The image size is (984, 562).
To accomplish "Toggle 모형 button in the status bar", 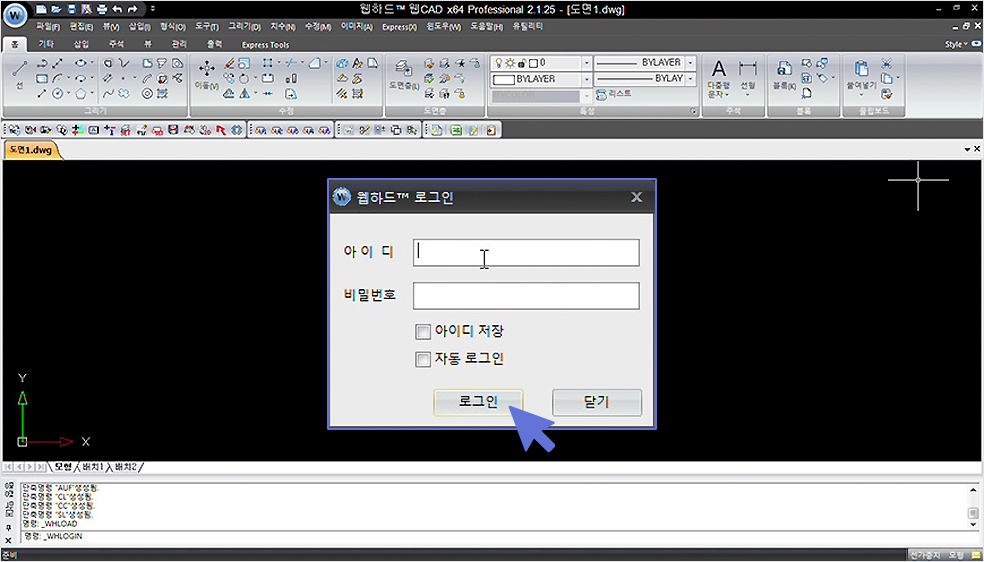I will (x=956, y=556).
